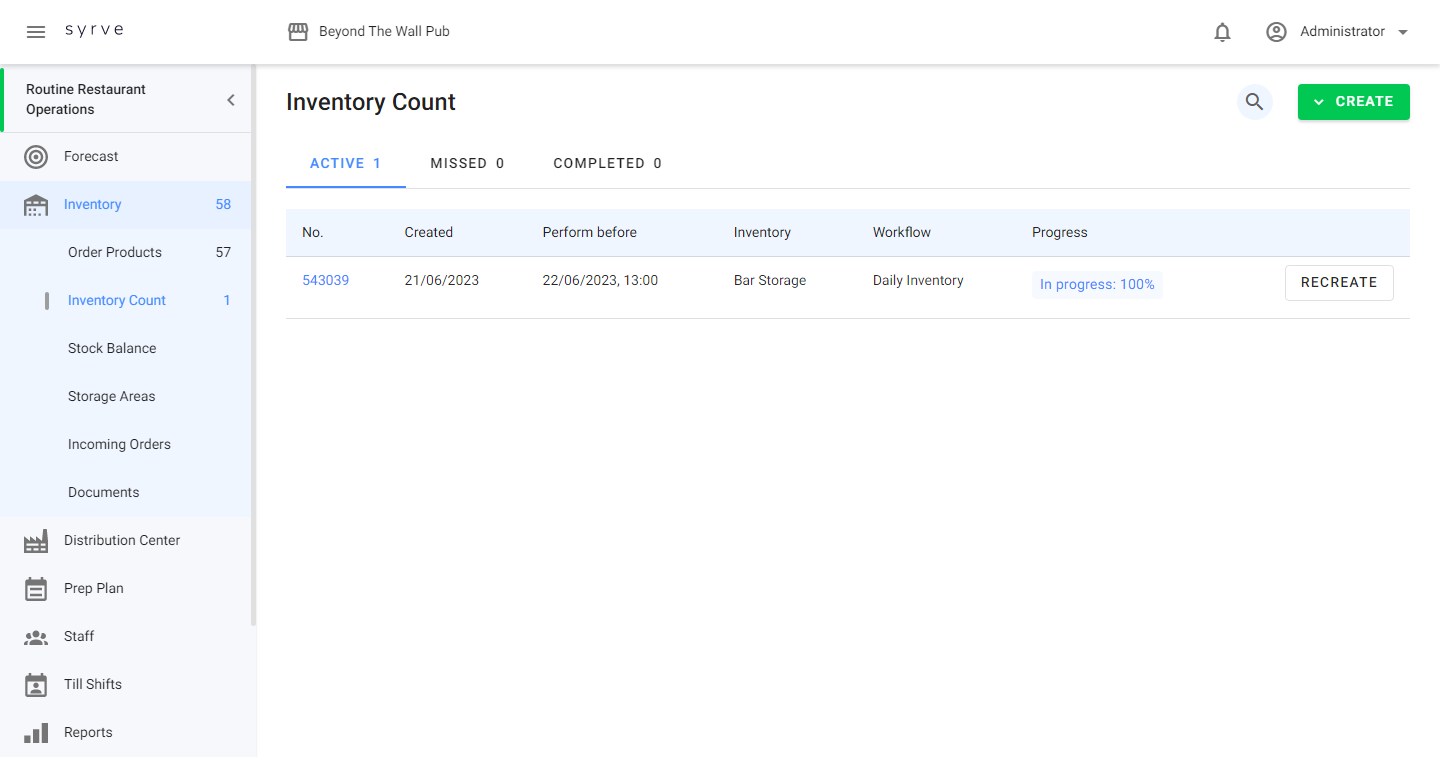This screenshot has width=1440, height=757.
Task: Select Stock Balance in the sidebar
Action: (x=112, y=349)
